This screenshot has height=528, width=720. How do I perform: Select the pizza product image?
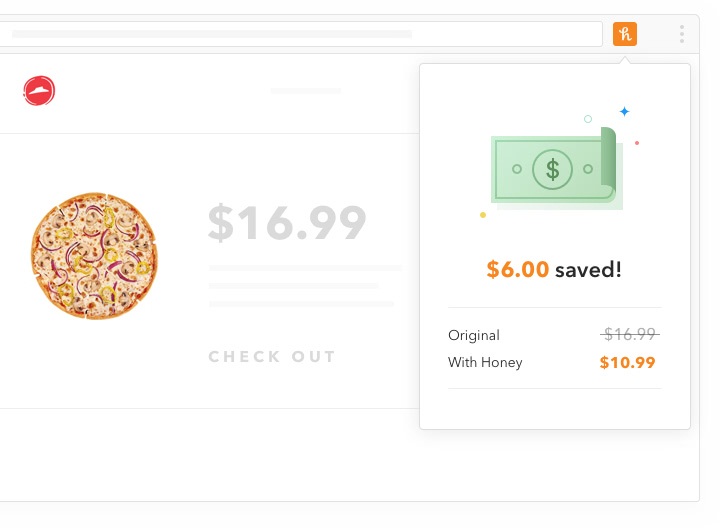tap(94, 257)
